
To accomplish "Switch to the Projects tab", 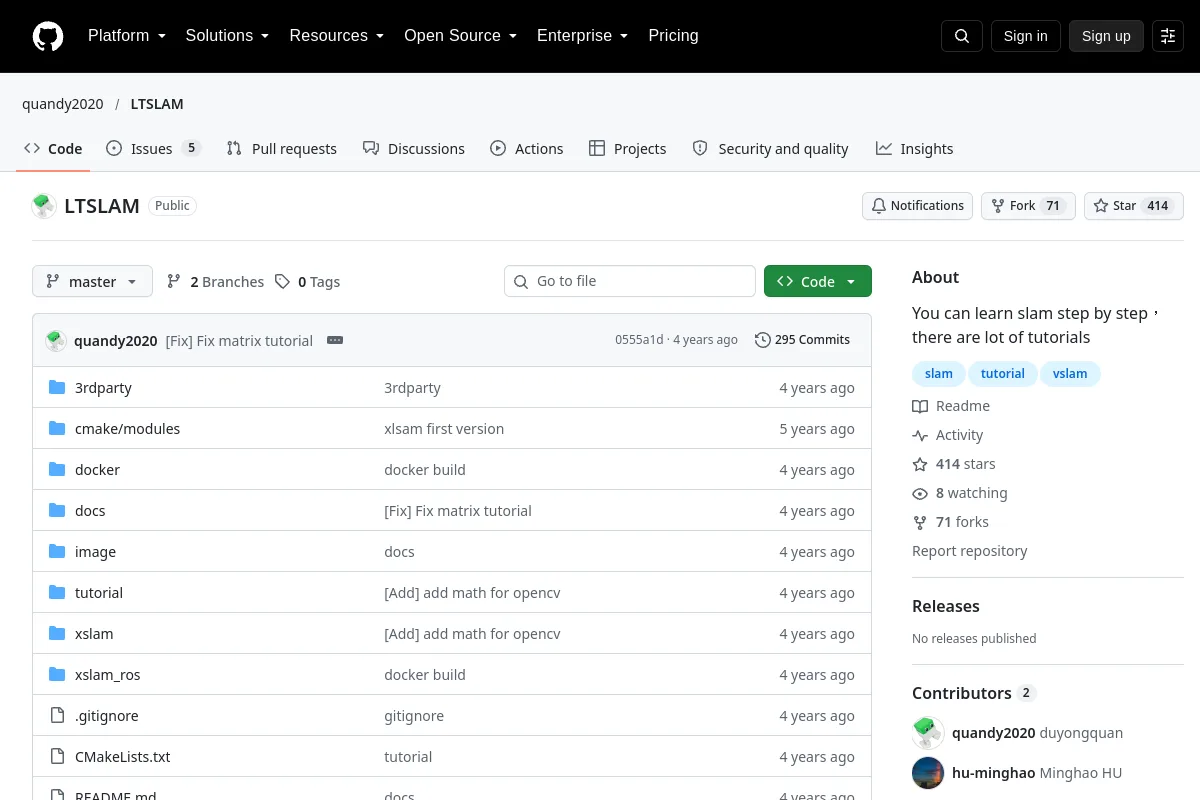I will (x=628, y=149).
